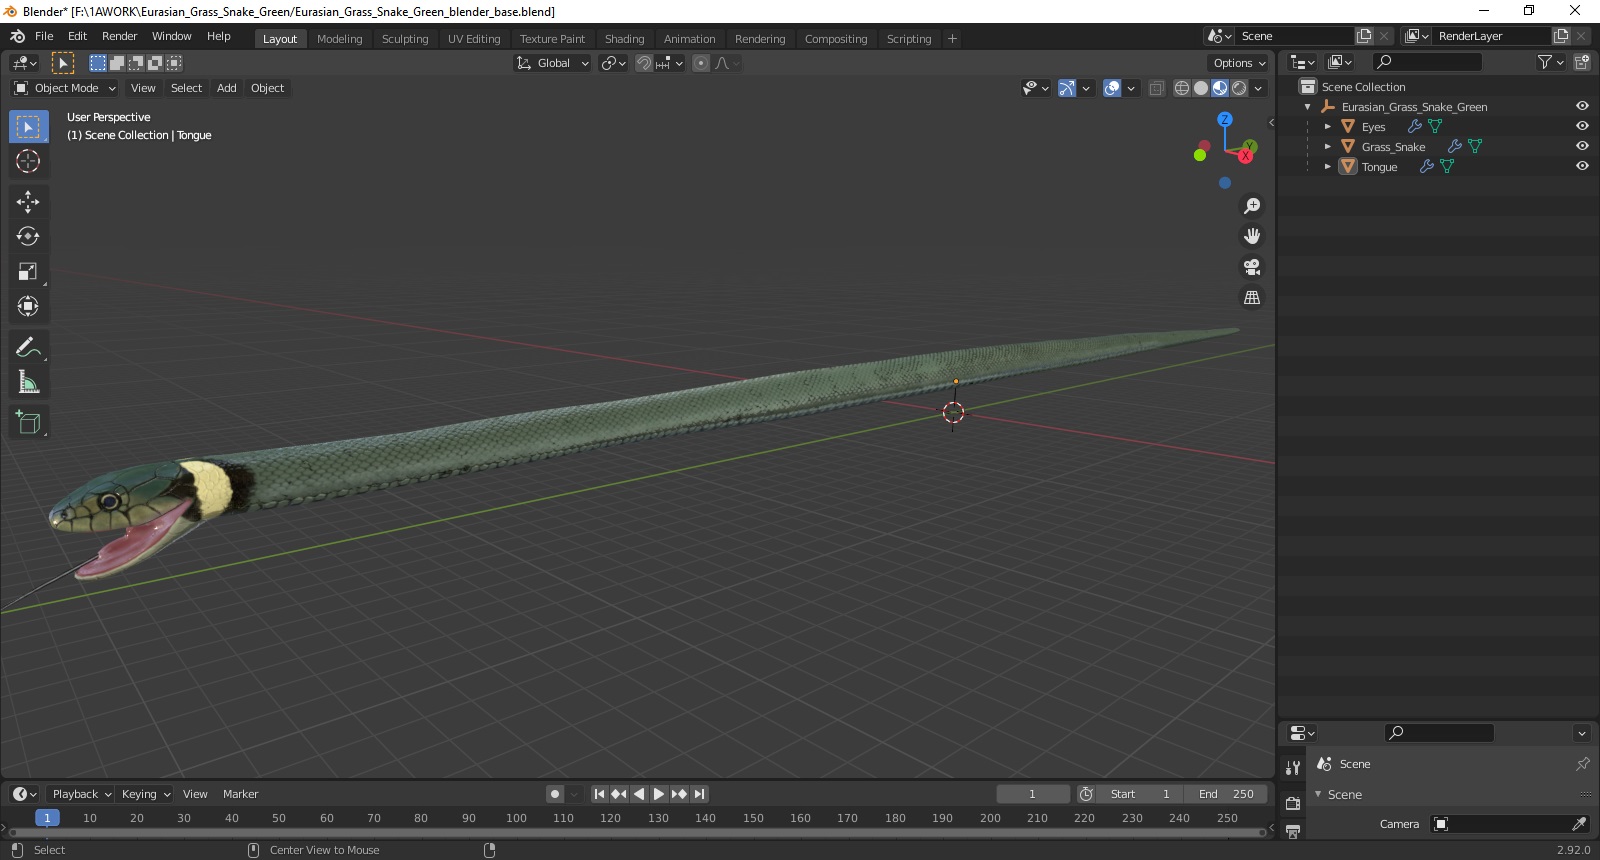Open the Render properties tab icon

[1293, 803]
